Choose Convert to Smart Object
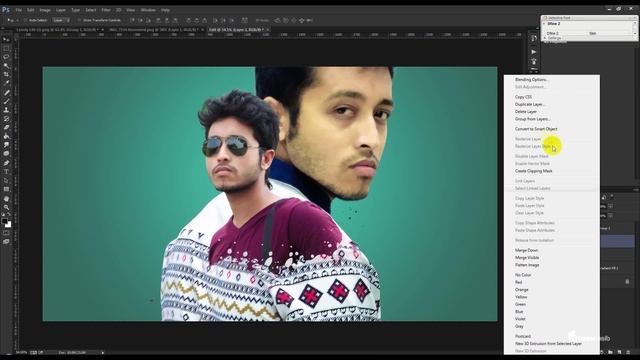Viewport: 640px width, 360px height. pos(536,129)
